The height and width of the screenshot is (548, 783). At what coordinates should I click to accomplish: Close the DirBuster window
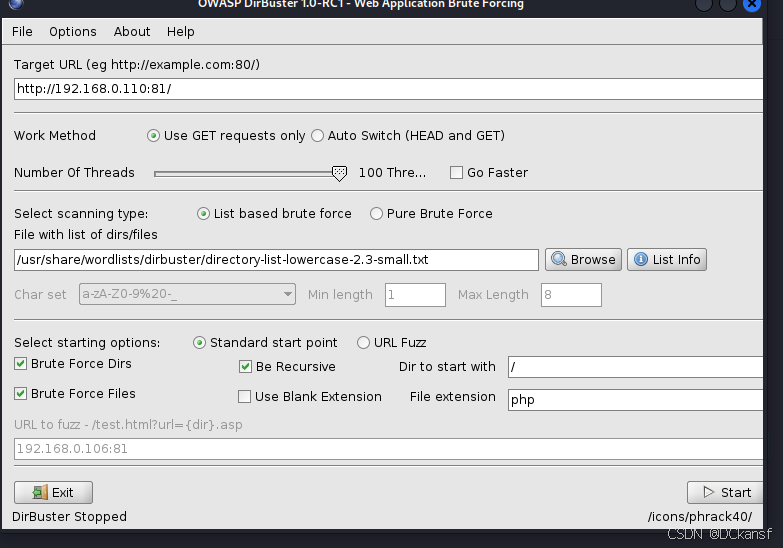pyautogui.click(x=752, y=4)
